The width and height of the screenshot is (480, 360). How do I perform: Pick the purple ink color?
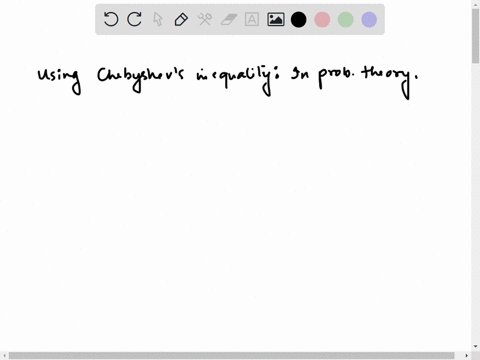pos(369,19)
